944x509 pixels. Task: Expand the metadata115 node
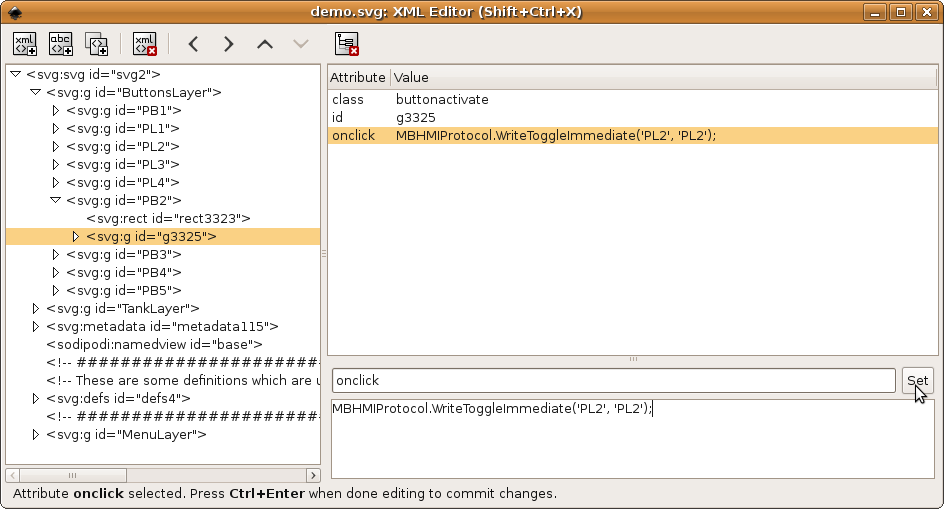pos(36,326)
